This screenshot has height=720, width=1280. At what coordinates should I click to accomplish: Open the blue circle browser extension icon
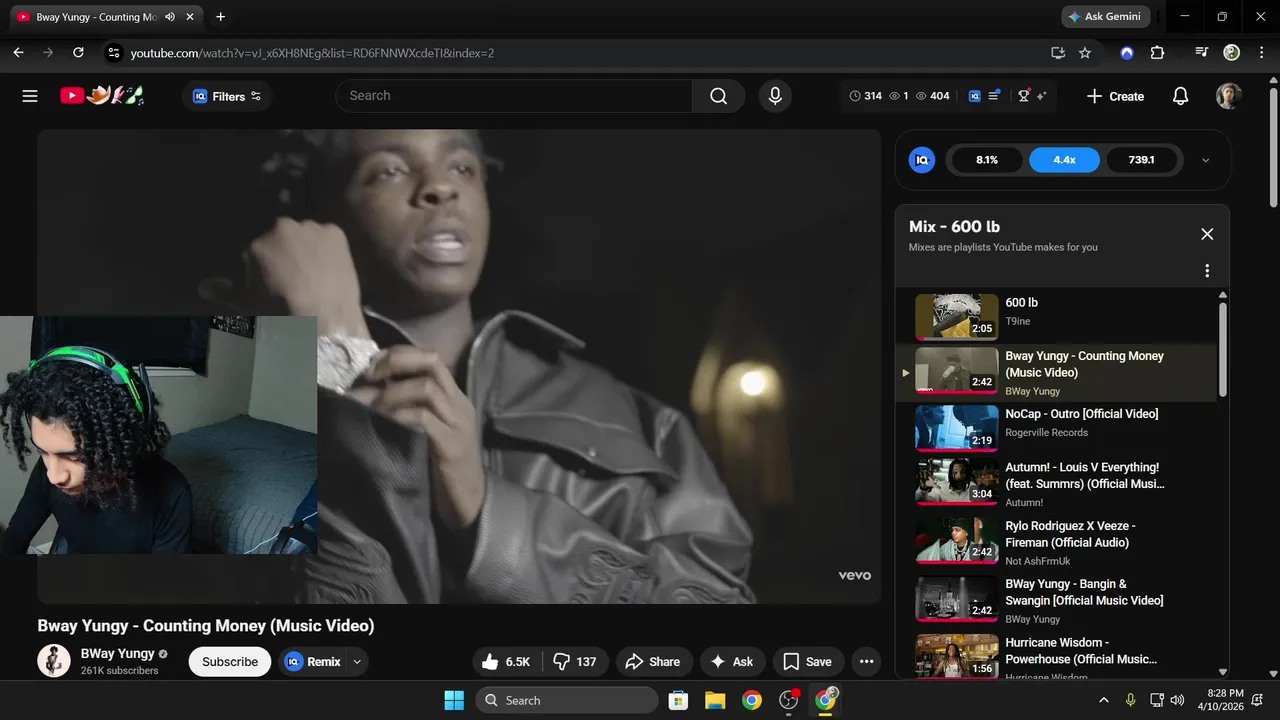click(x=1127, y=53)
